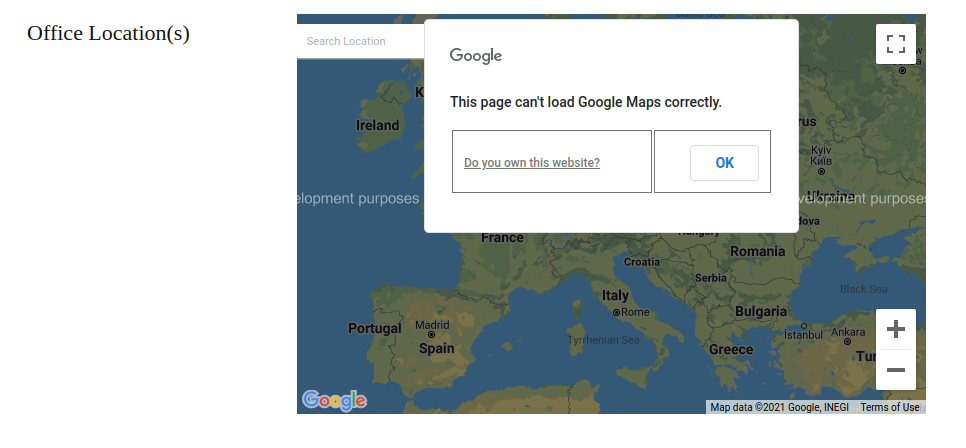Toggle fullscreen view of the map

[x=895, y=44]
